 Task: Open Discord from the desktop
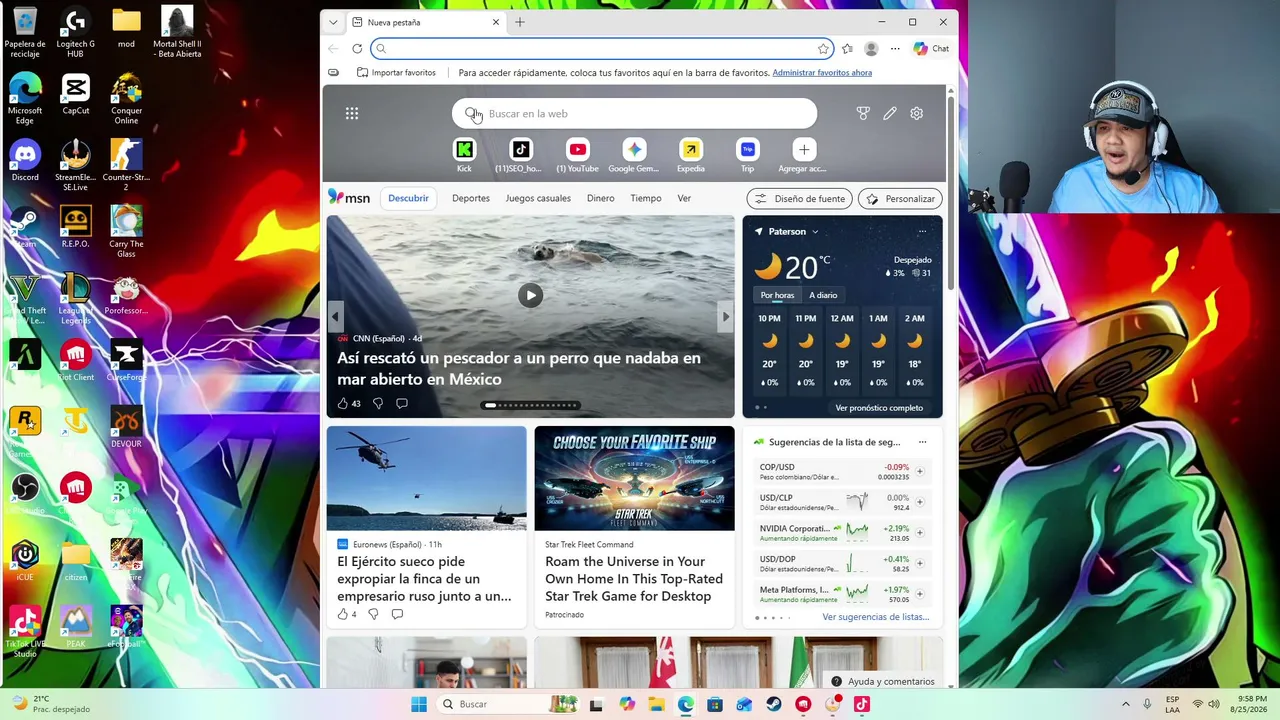coord(25,160)
